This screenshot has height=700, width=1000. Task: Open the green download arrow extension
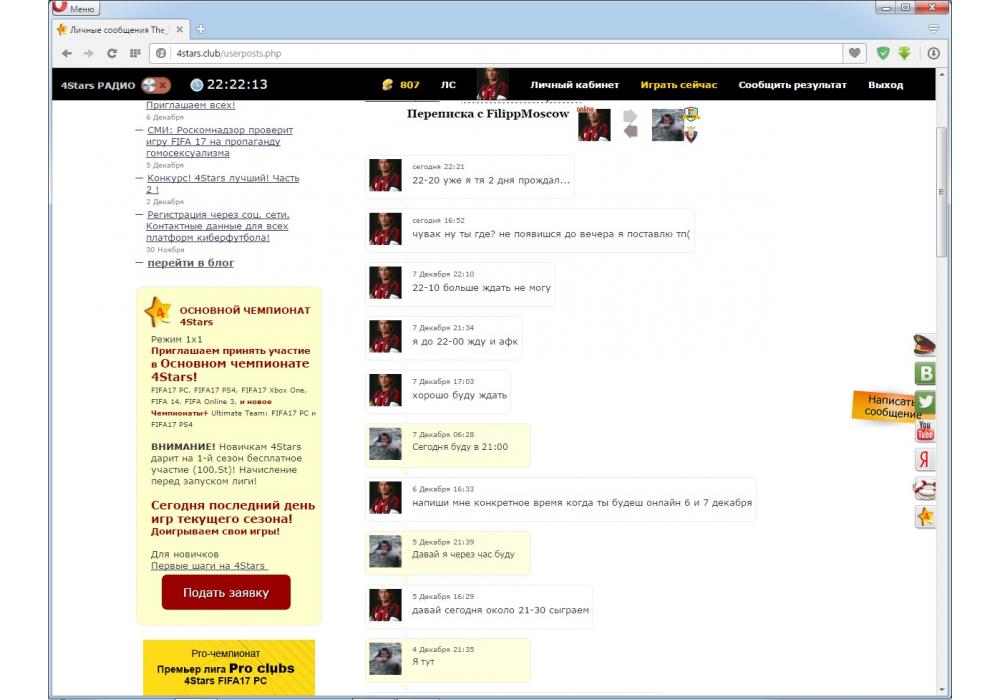tap(904, 54)
